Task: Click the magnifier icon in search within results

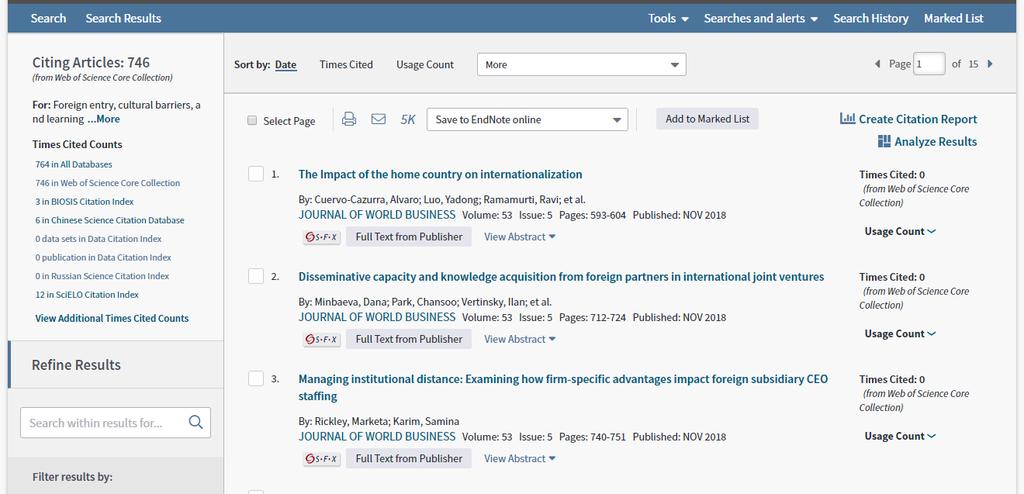Action: 195,422
